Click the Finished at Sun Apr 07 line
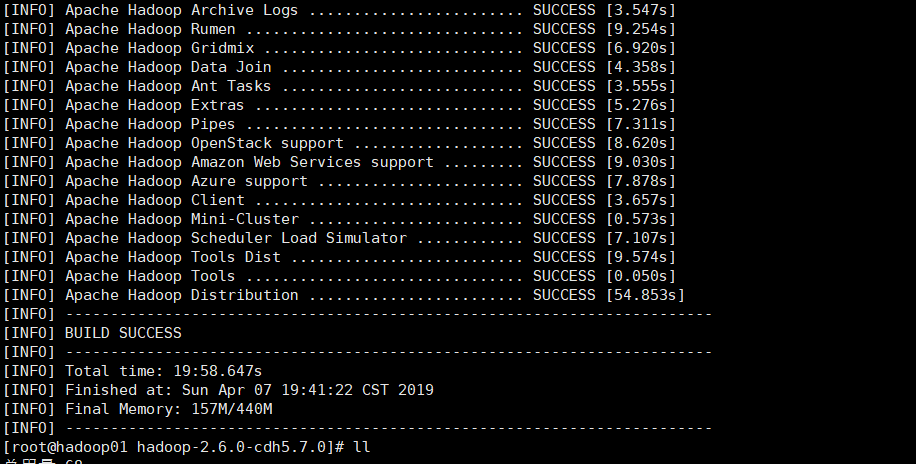Image resolution: width=916 pixels, height=464 pixels. pos(218,390)
